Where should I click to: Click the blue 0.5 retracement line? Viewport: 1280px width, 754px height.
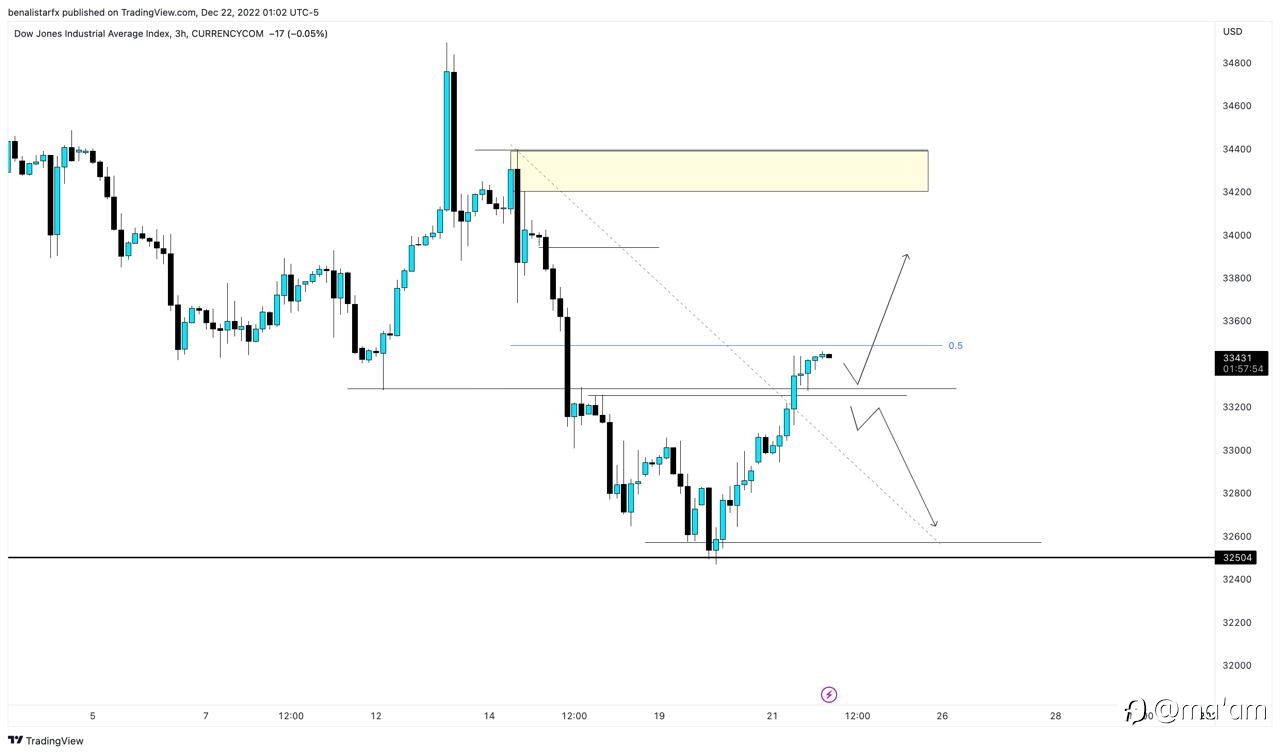pos(725,346)
